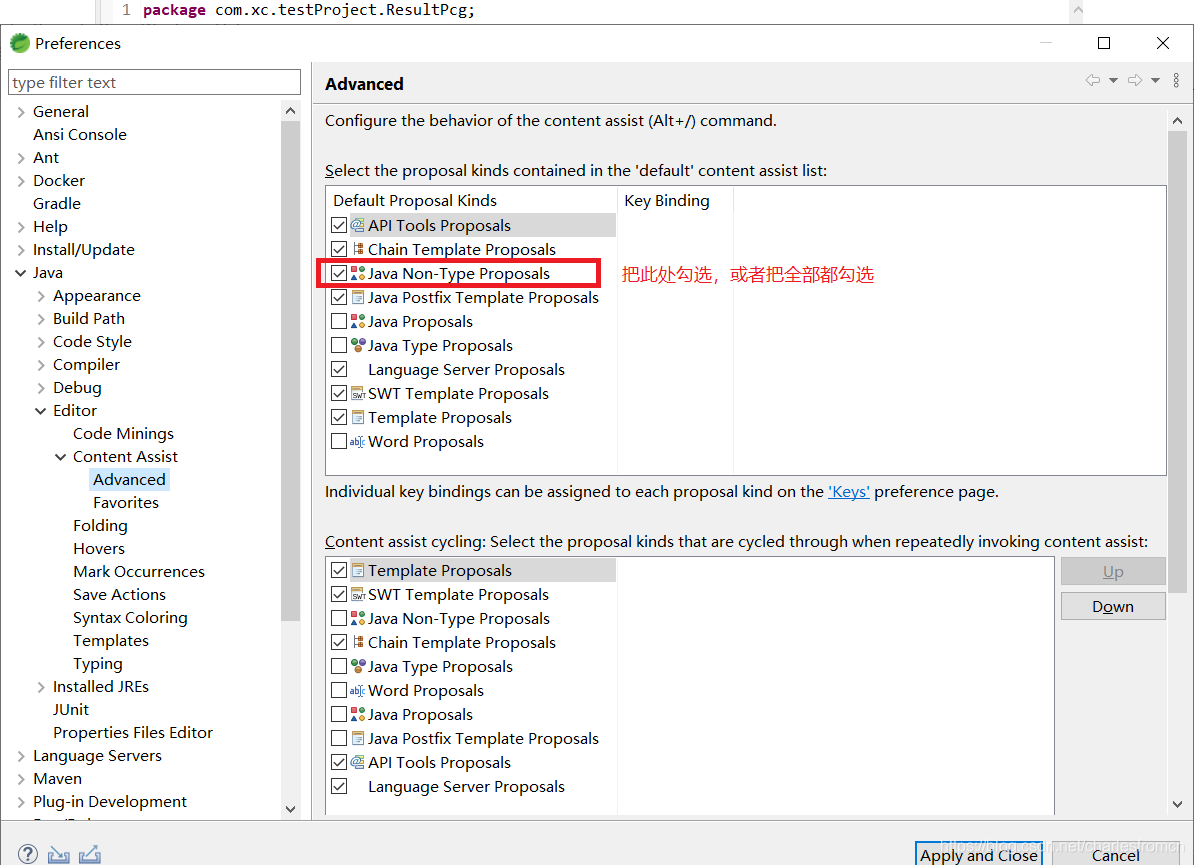Screen dimensions: 1194x865
Task: Open the back history dropdown arrow
Action: point(1113,80)
